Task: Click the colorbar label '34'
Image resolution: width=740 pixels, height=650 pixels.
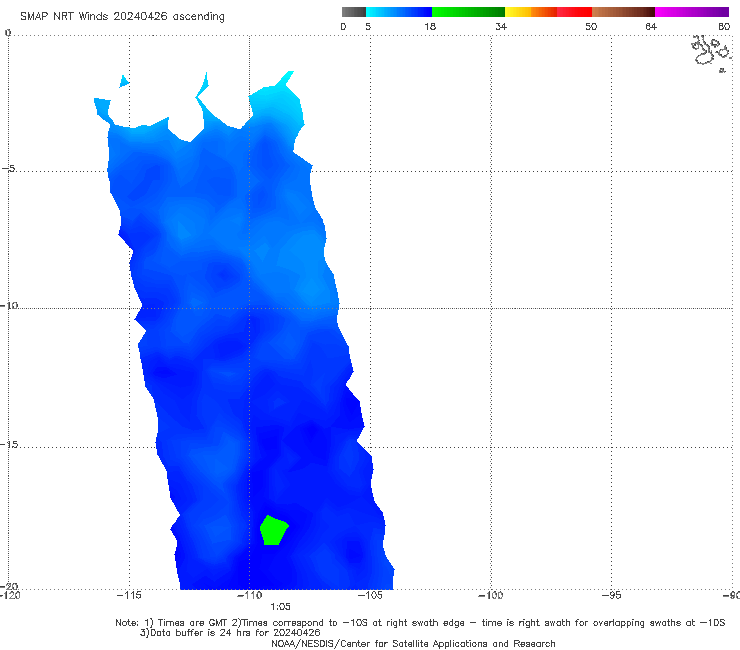Action: coord(501,26)
